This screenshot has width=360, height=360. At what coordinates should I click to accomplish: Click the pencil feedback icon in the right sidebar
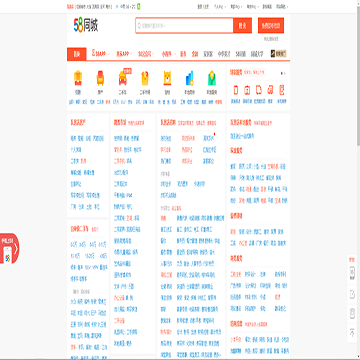[352, 294]
